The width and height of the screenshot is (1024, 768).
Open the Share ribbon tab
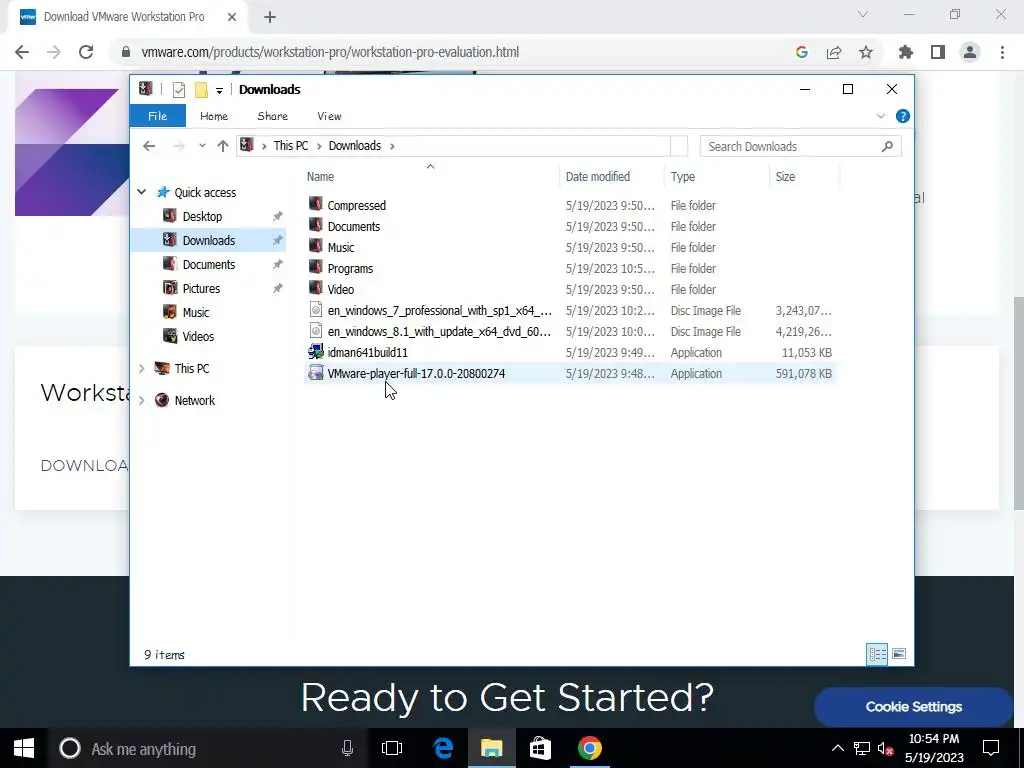click(x=272, y=116)
